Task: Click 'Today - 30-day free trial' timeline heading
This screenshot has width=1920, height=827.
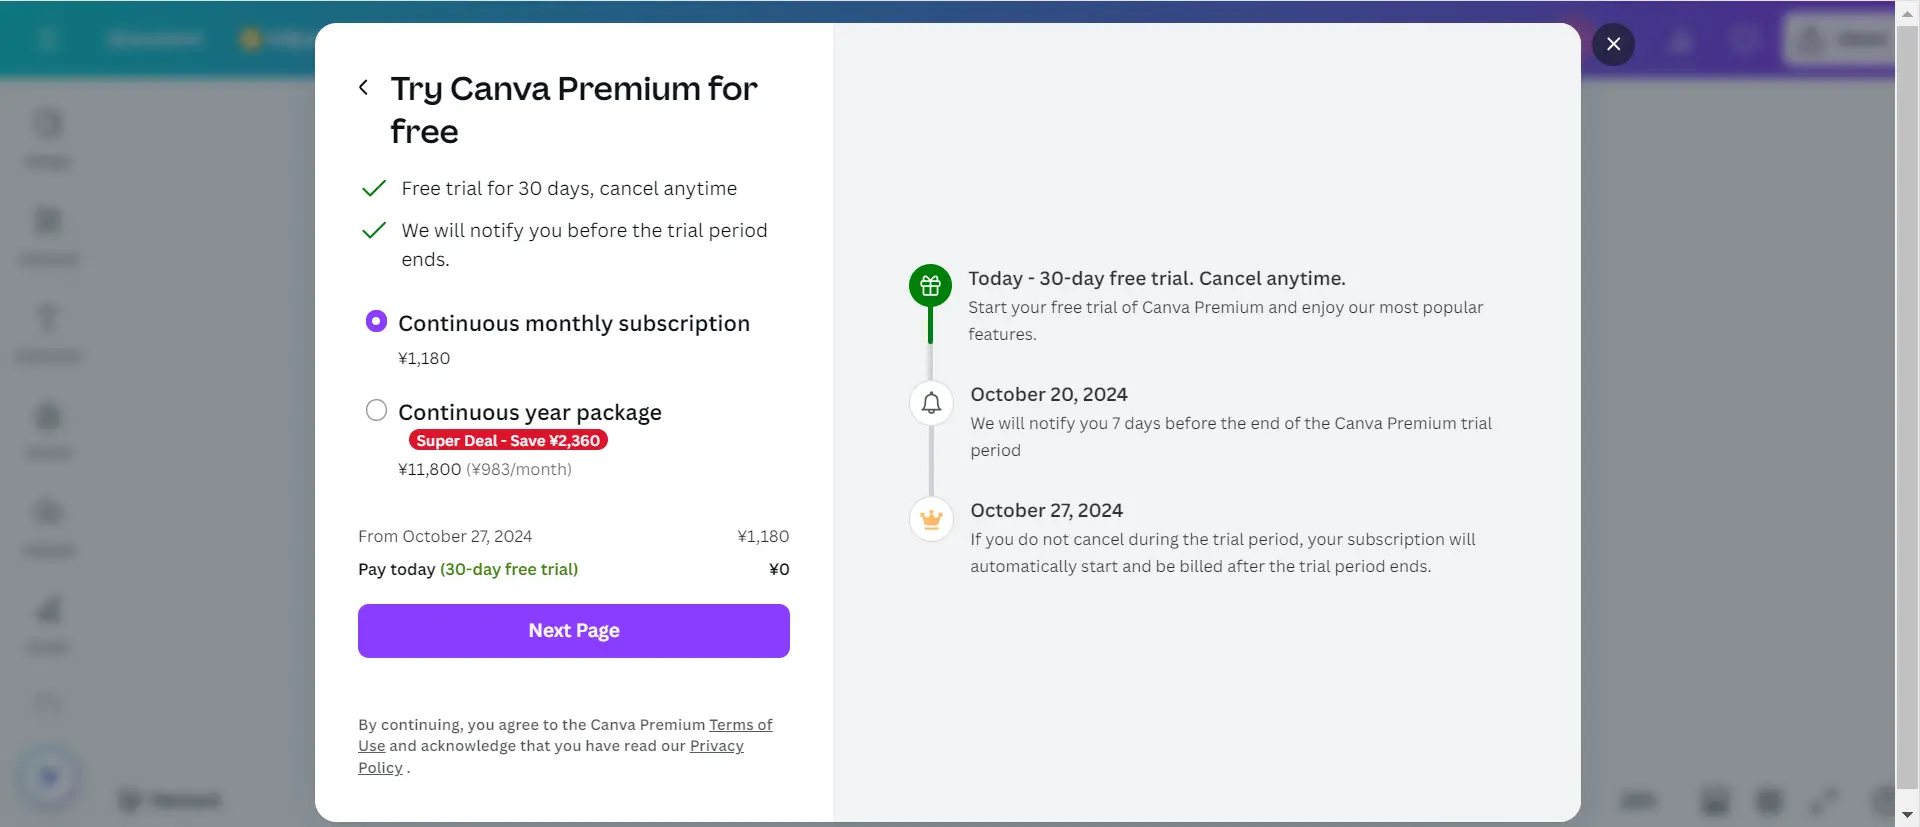Action: pos(1157,278)
